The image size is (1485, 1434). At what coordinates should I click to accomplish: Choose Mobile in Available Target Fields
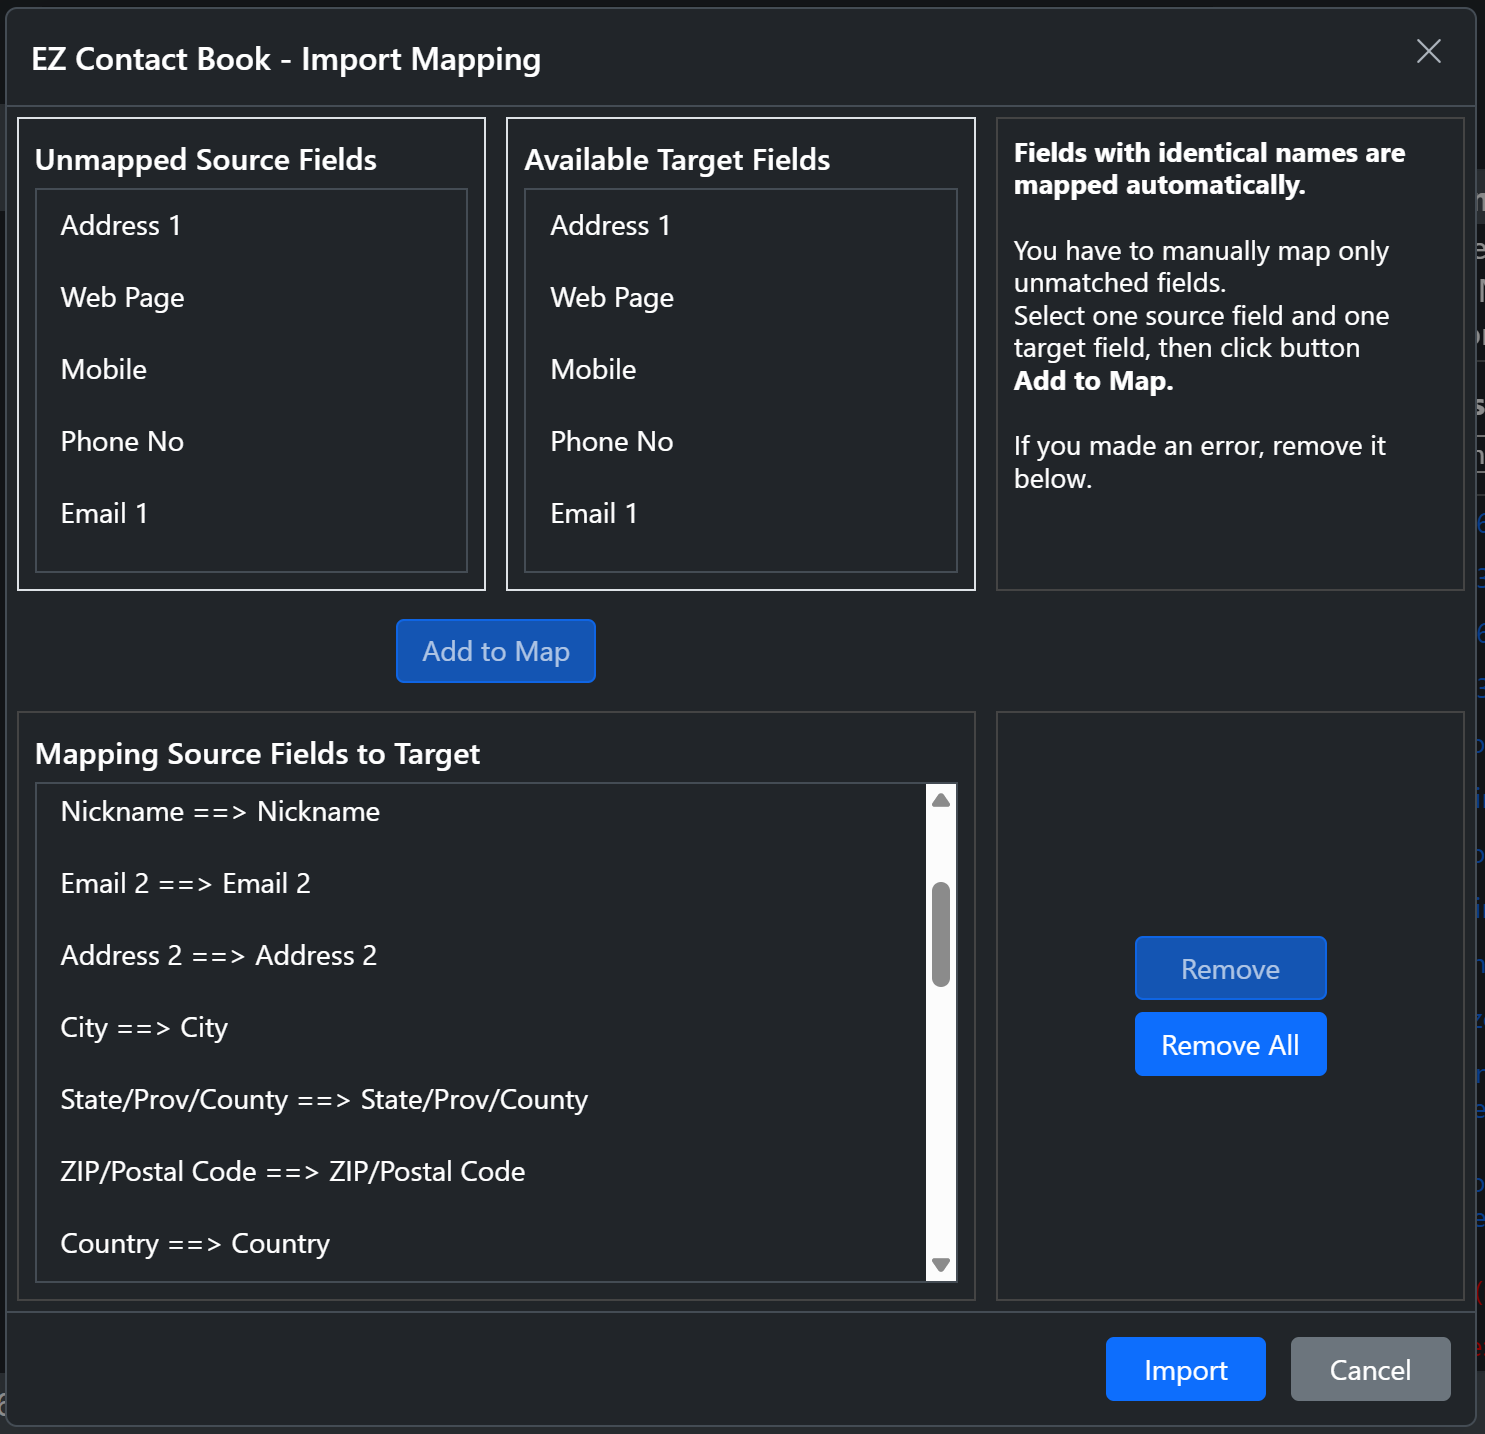[x=593, y=370]
